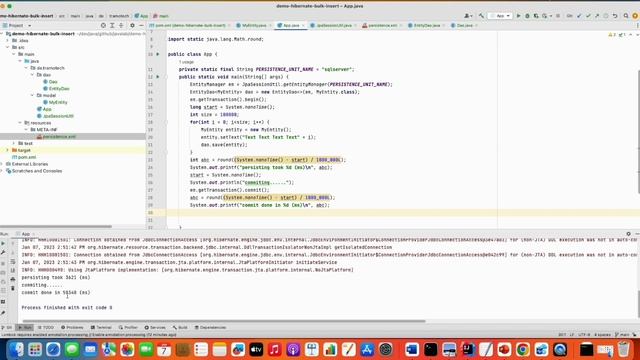Collapse the model package node
640x360 pixels.
point(33,95)
